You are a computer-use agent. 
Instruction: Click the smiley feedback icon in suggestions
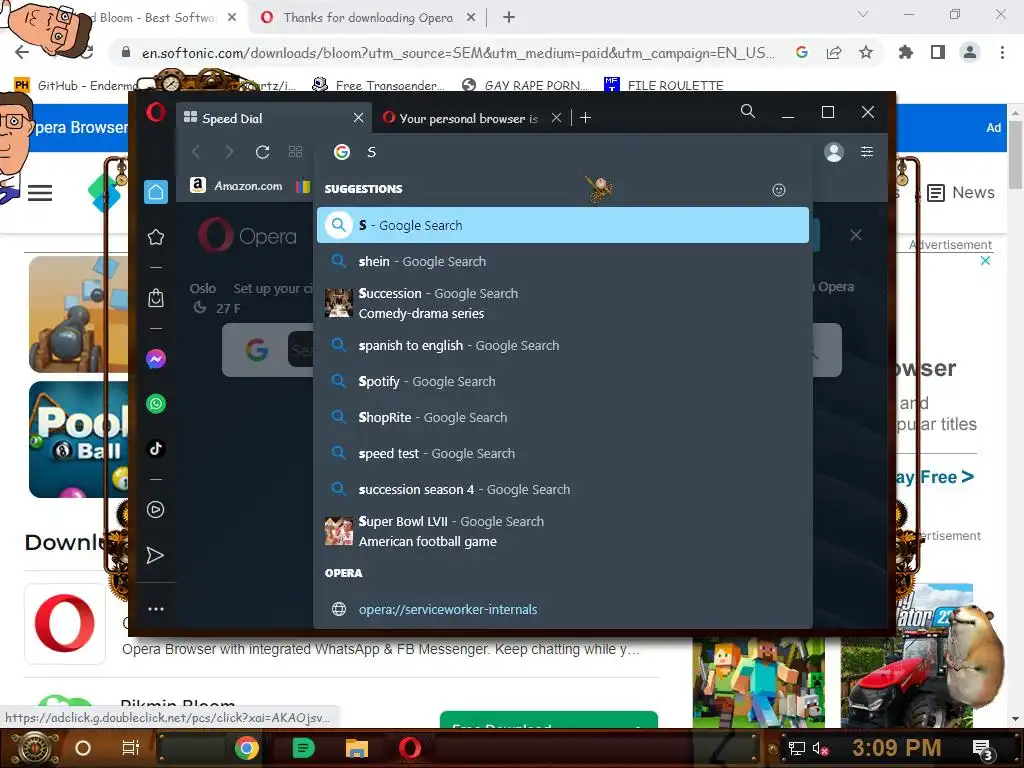pyautogui.click(x=778, y=190)
